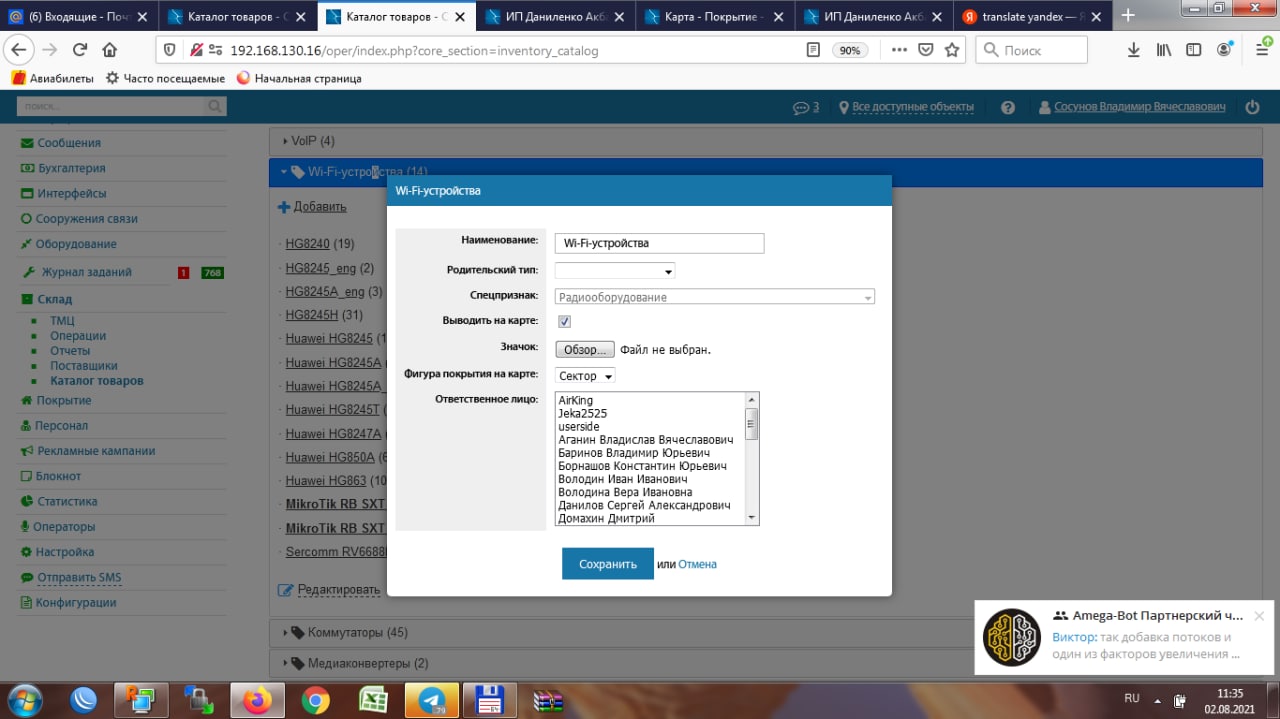Open the RU language indicator in system tray

(x=1132, y=698)
